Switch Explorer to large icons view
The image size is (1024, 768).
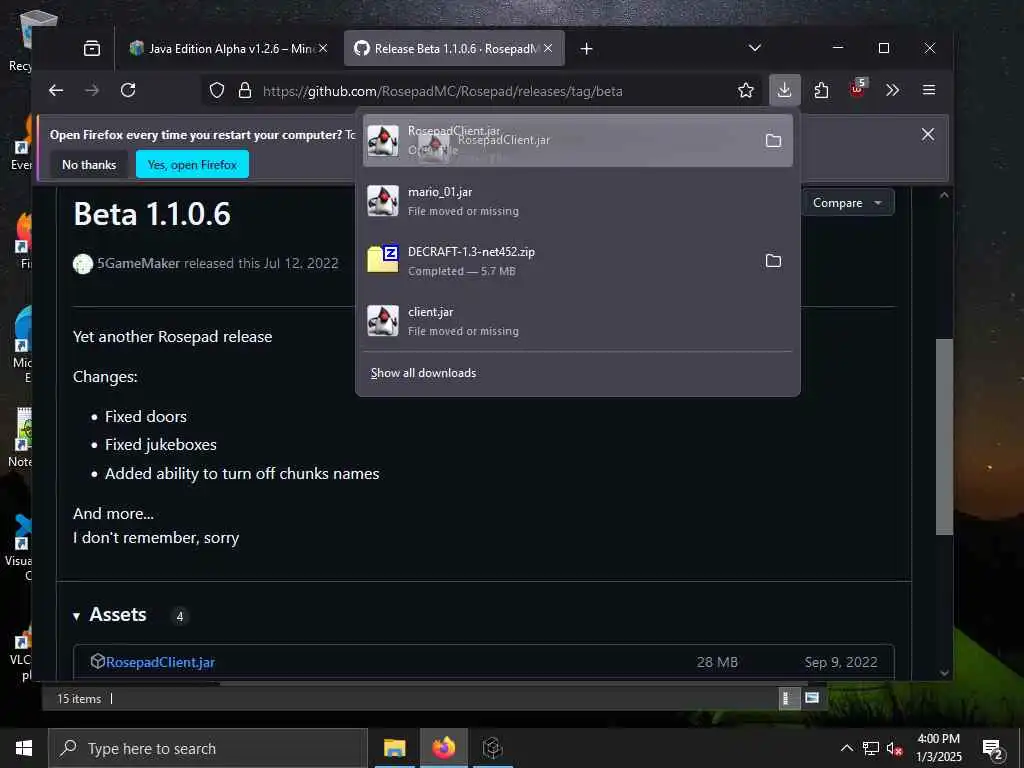click(812, 698)
